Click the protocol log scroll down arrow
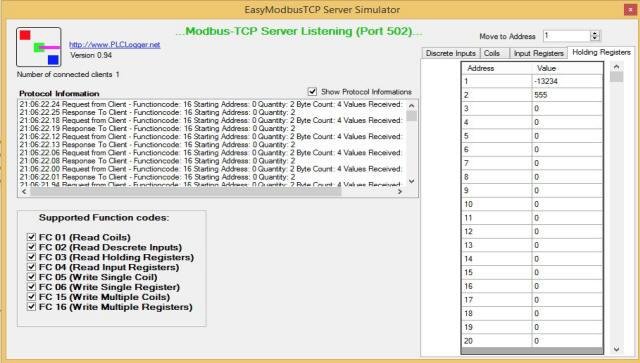 pyautogui.click(x=411, y=181)
